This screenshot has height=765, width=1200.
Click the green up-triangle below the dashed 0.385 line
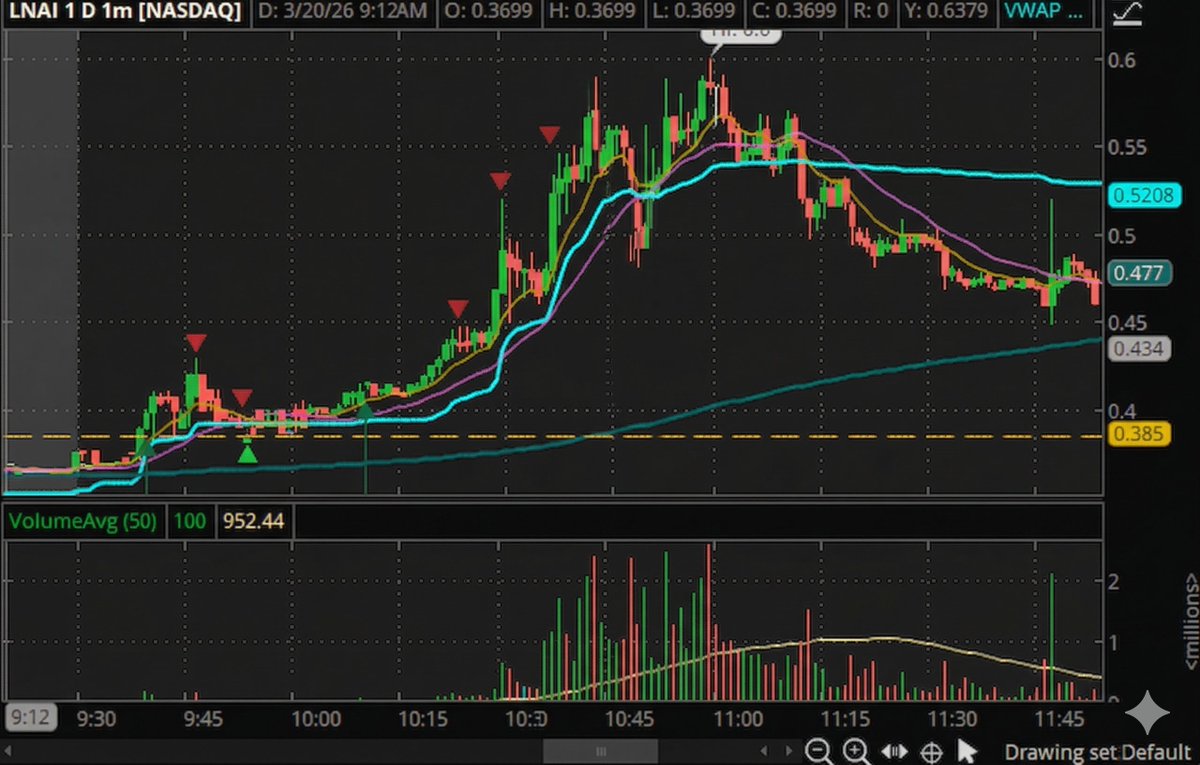[247, 453]
